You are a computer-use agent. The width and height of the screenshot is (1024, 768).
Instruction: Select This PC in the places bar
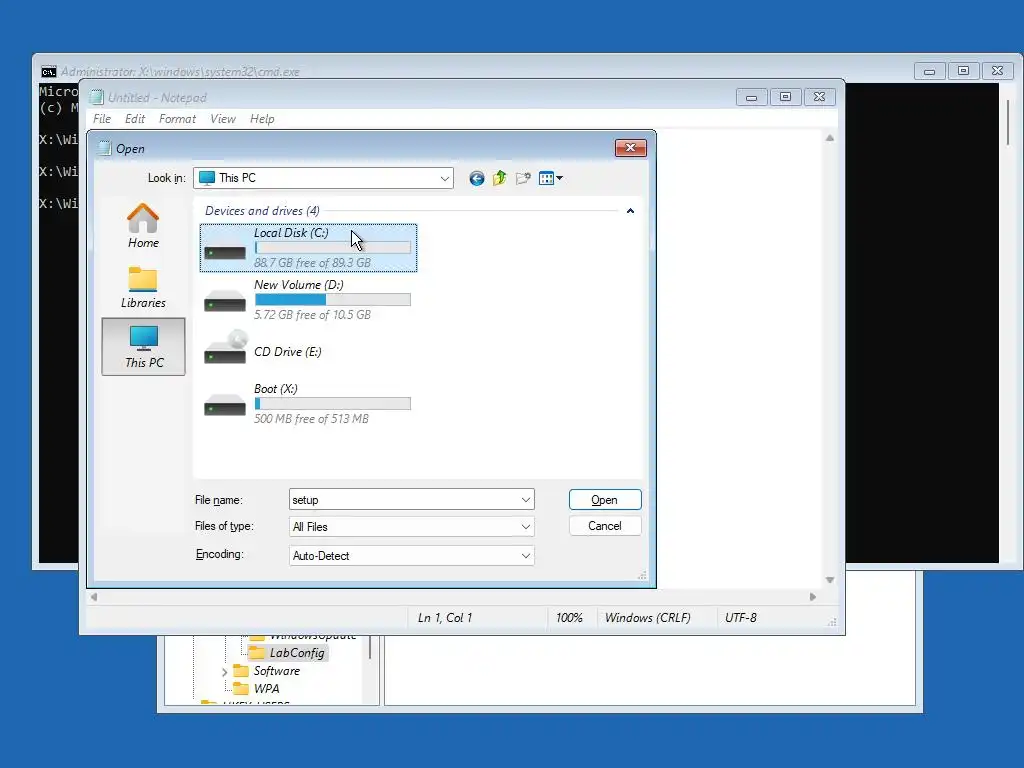(x=144, y=347)
